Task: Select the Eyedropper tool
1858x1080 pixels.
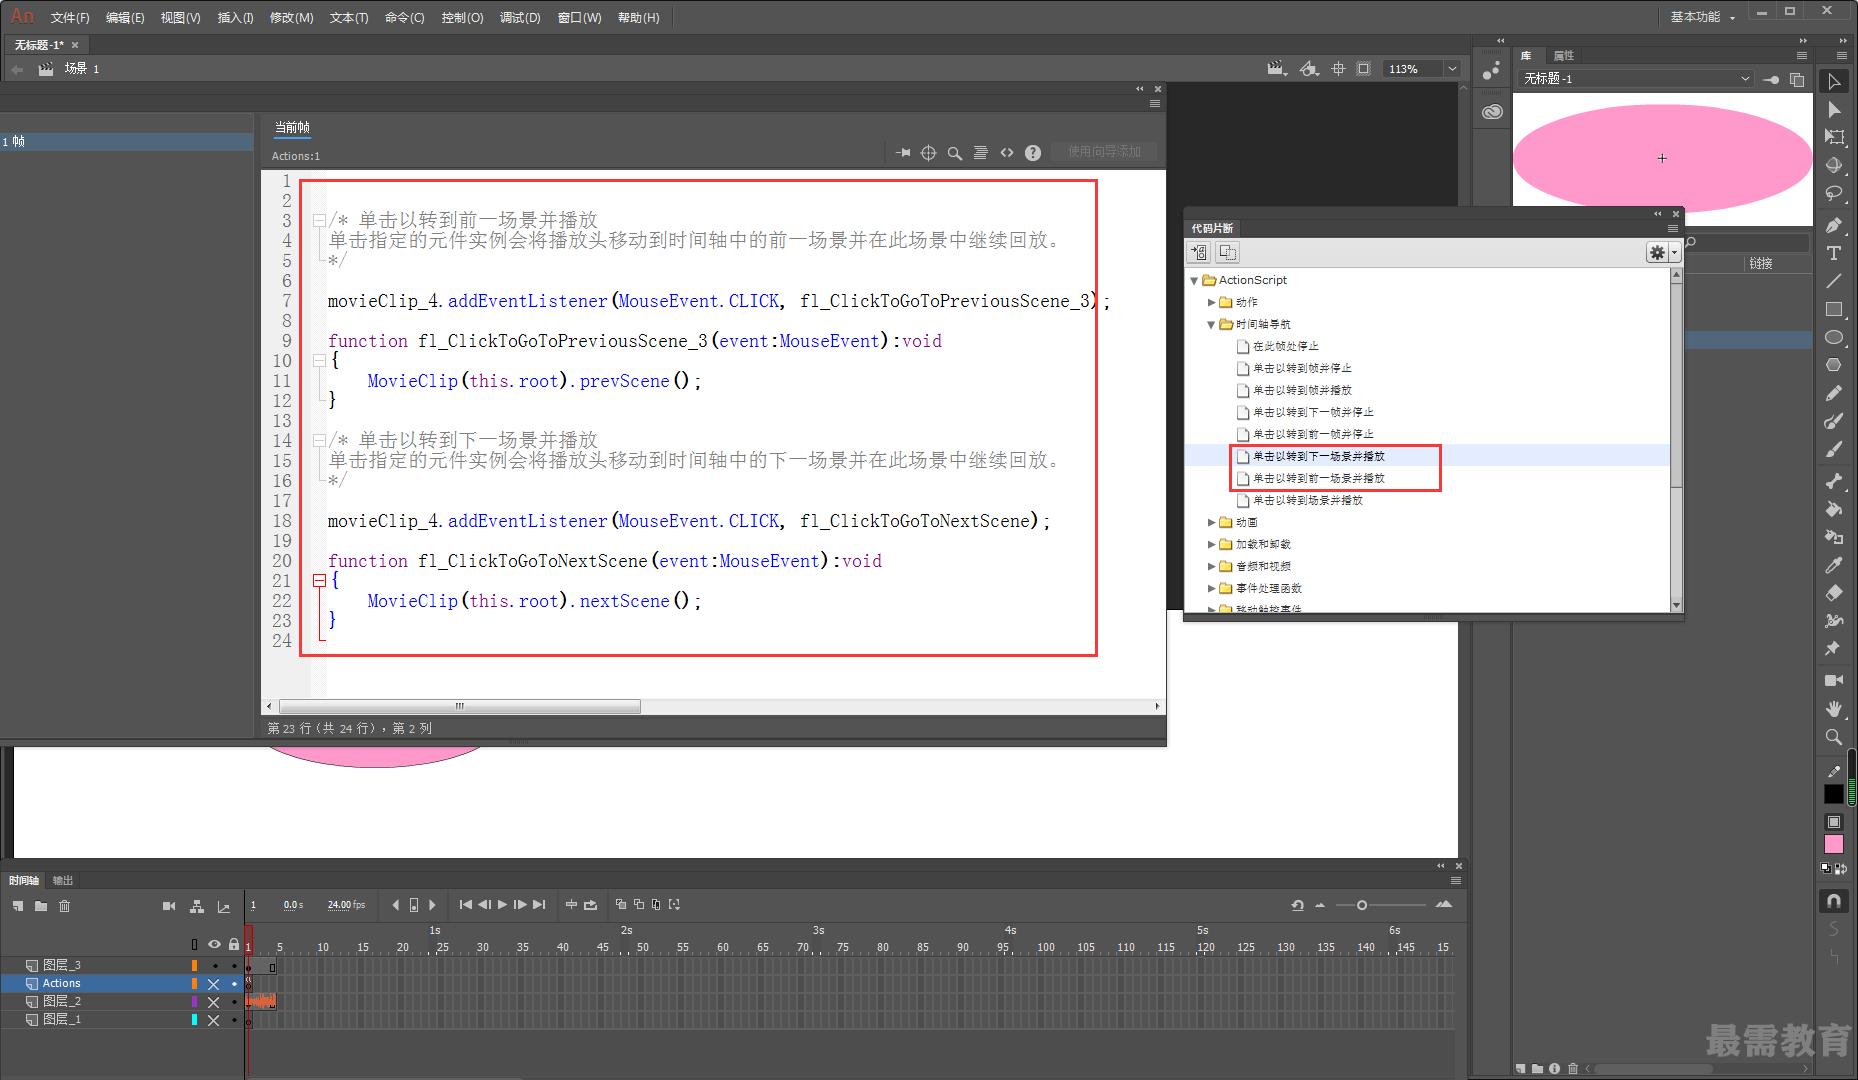Action: click(1834, 565)
